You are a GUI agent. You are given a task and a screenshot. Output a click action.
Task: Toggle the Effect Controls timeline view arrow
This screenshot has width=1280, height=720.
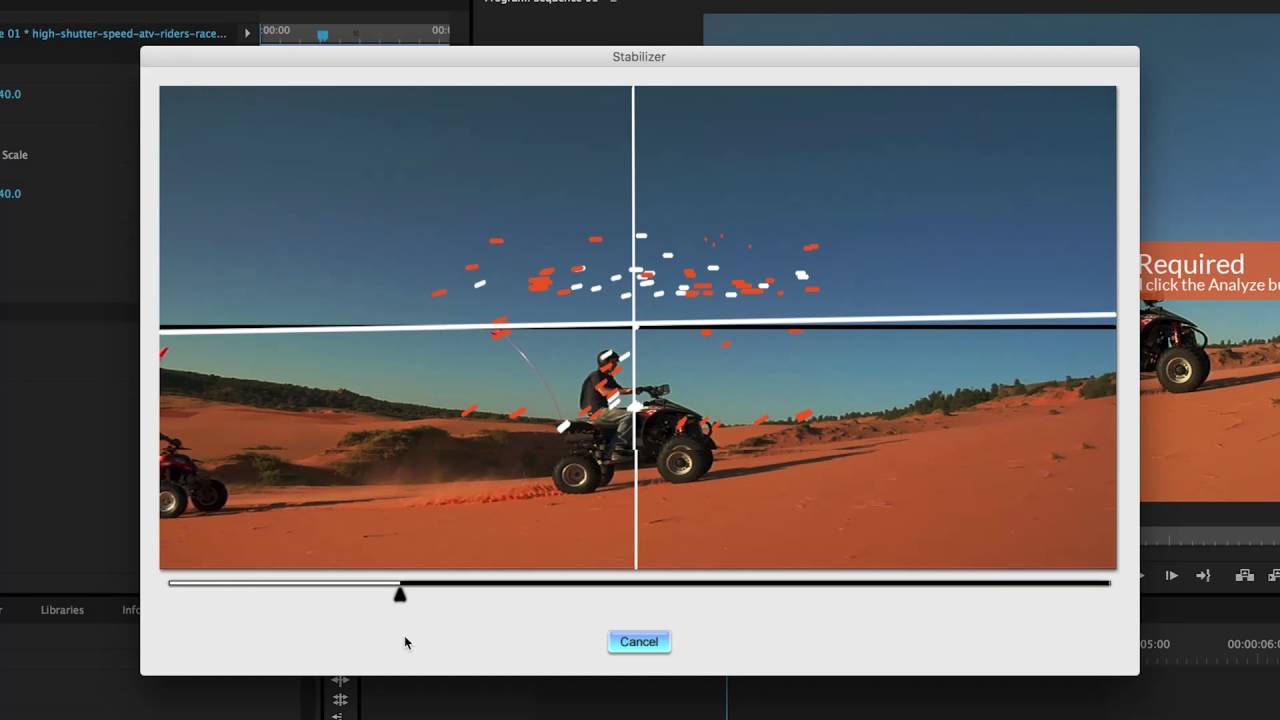247,33
